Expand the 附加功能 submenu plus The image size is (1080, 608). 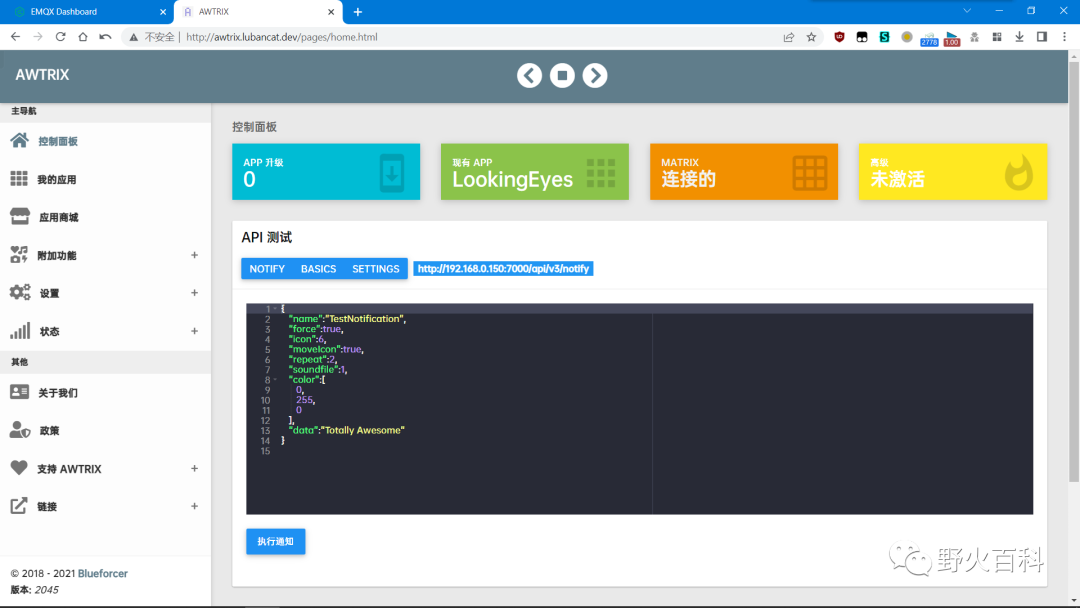[194, 255]
